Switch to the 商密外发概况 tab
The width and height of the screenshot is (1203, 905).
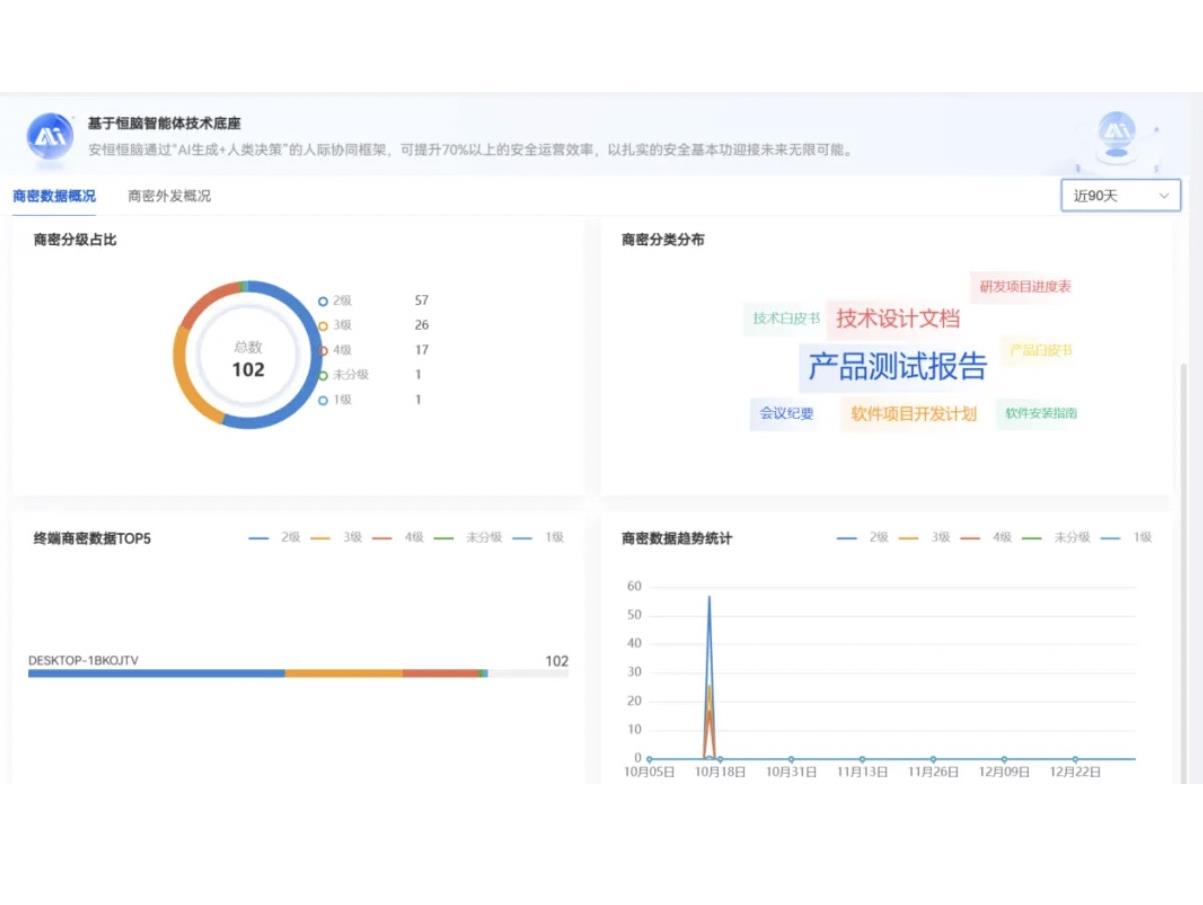[169, 196]
